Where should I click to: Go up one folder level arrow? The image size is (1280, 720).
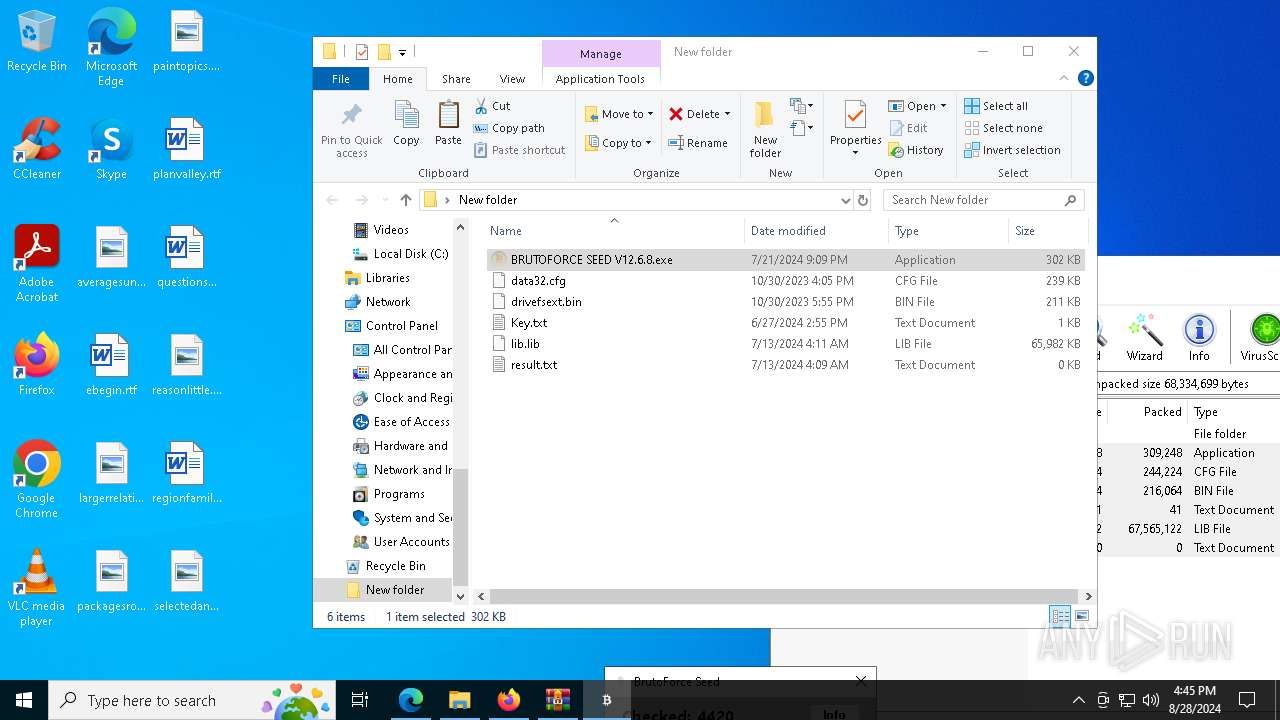[405, 200]
